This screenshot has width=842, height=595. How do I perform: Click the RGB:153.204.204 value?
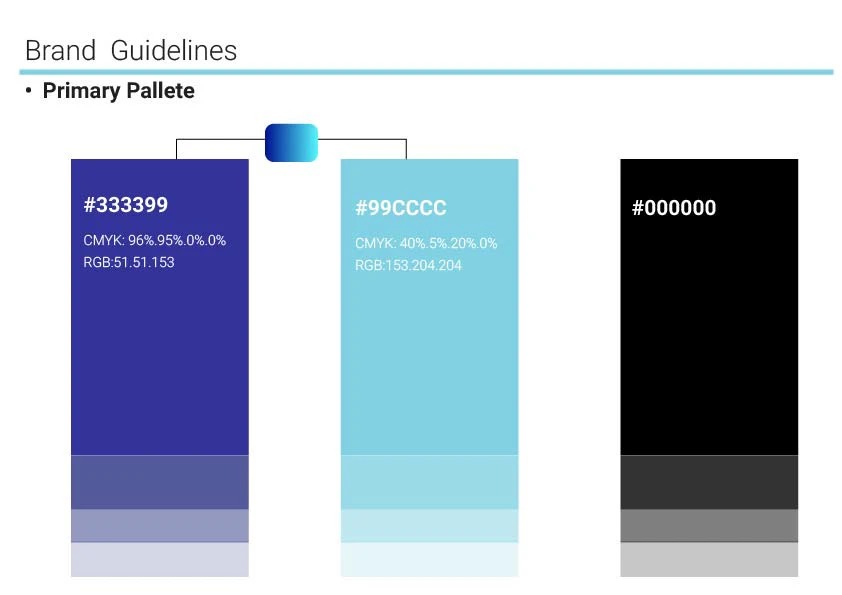coord(408,266)
